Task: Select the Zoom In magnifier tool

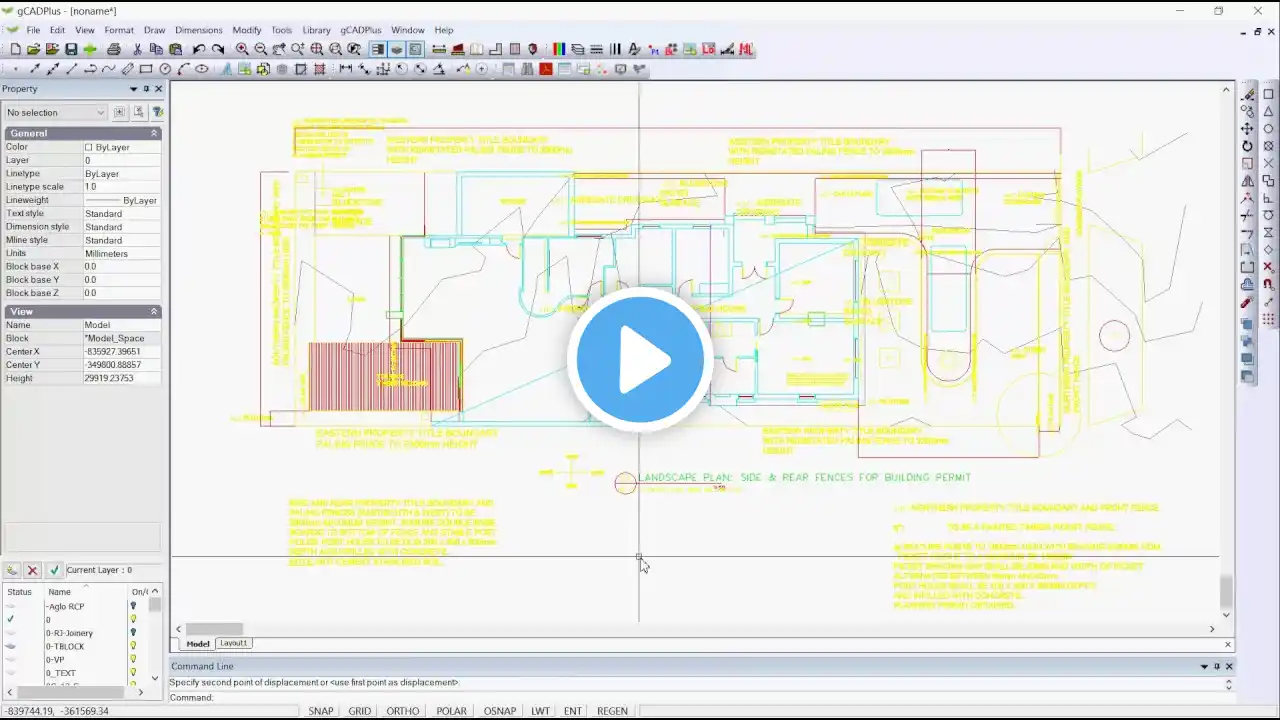Action: coord(242,49)
